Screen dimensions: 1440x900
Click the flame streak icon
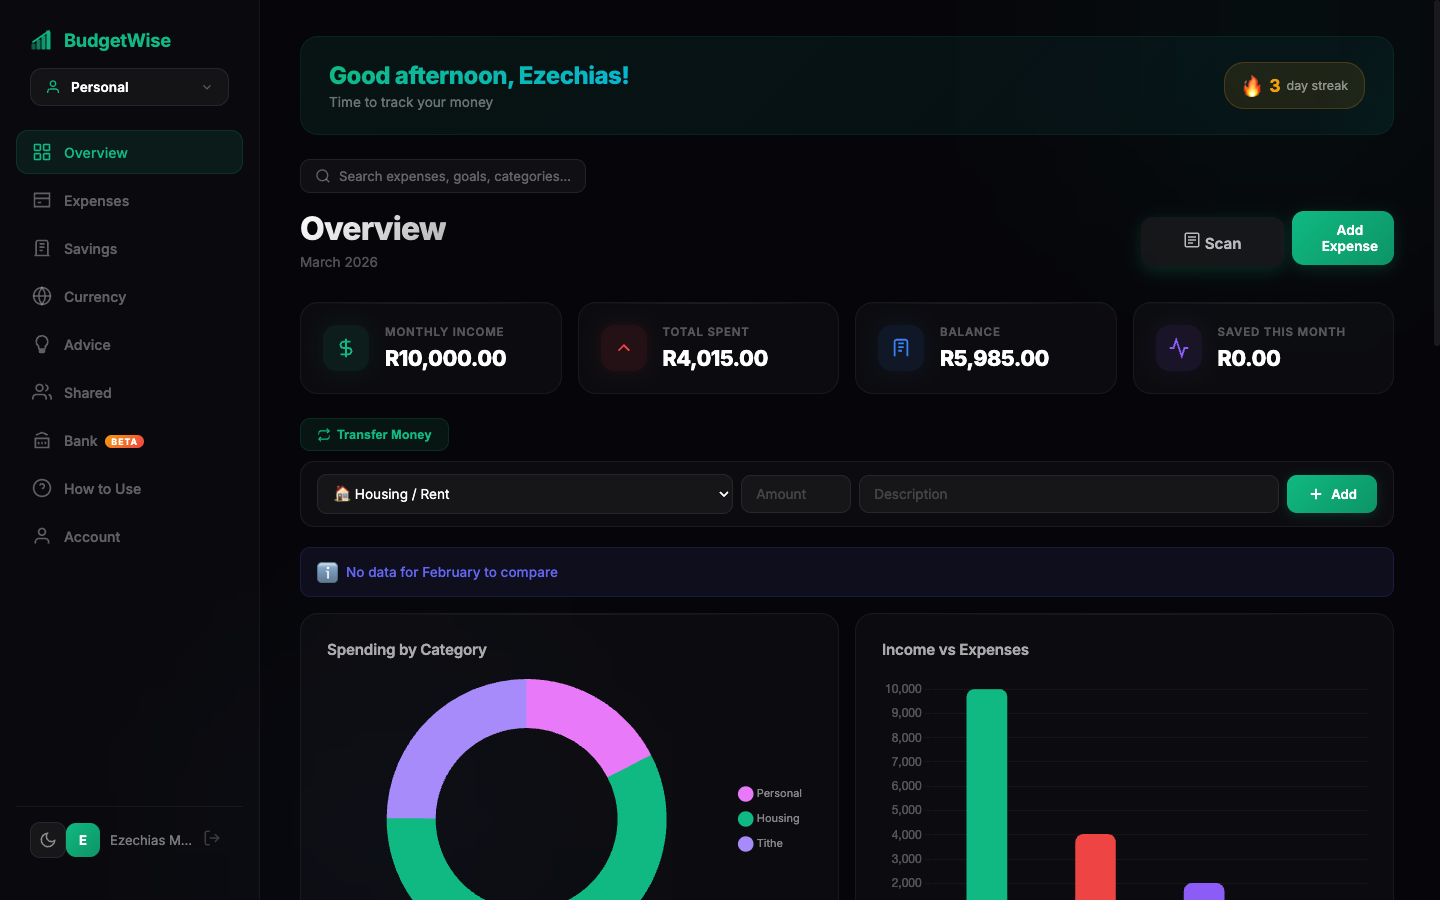(x=1252, y=86)
